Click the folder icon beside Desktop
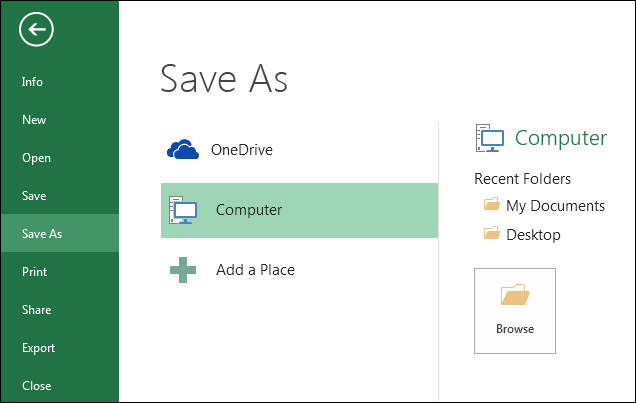Viewport: 636px width, 403px height. pyautogui.click(x=491, y=234)
